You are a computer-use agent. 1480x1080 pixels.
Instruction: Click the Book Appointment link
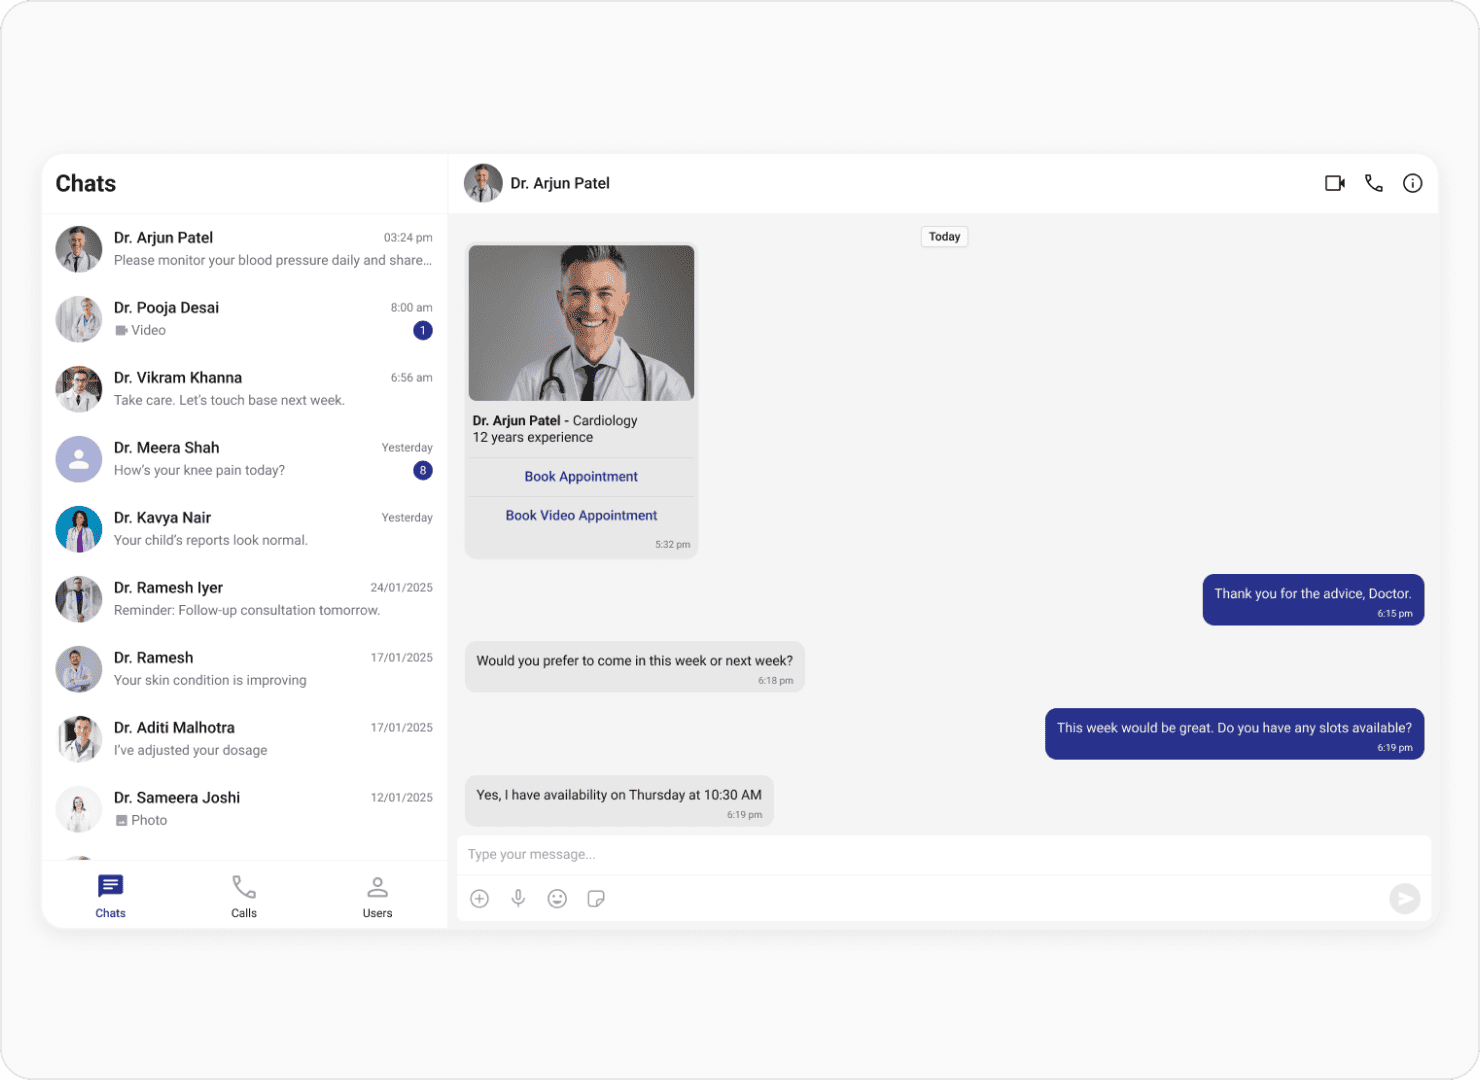pyautogui.click(x=581, y=477)
